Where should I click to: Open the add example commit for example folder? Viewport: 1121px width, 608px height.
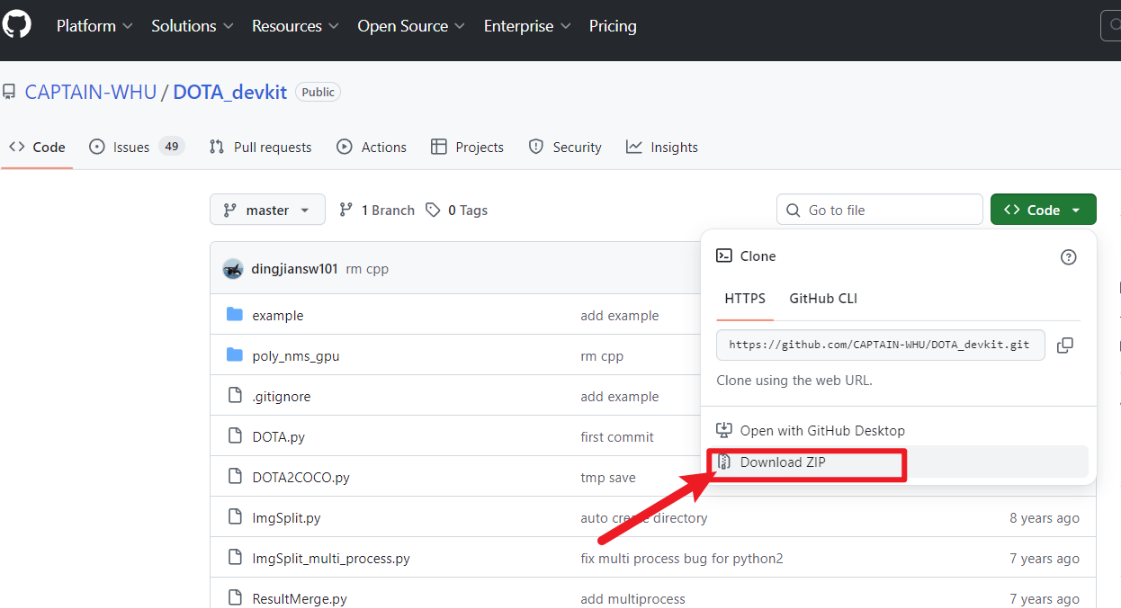[620, 315]
